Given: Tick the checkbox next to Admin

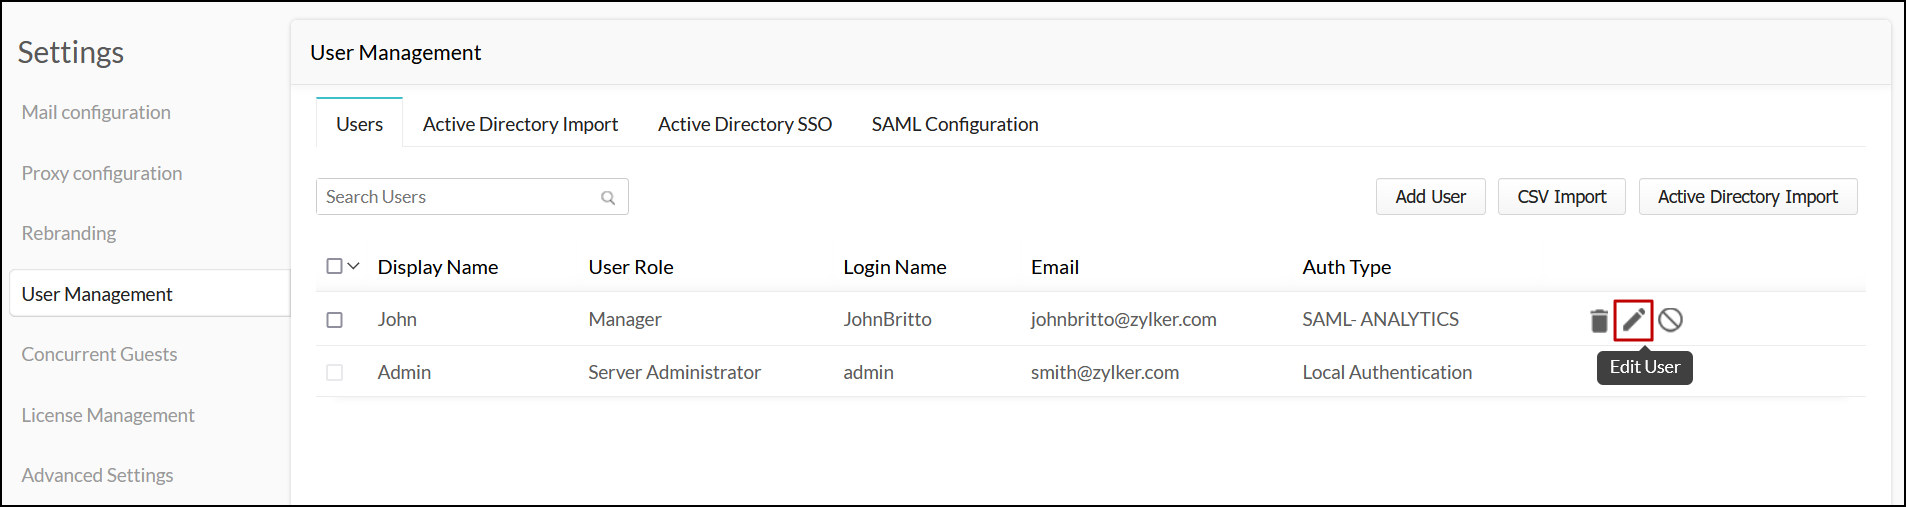Looking at the screenshot, I should coord(335,372).
